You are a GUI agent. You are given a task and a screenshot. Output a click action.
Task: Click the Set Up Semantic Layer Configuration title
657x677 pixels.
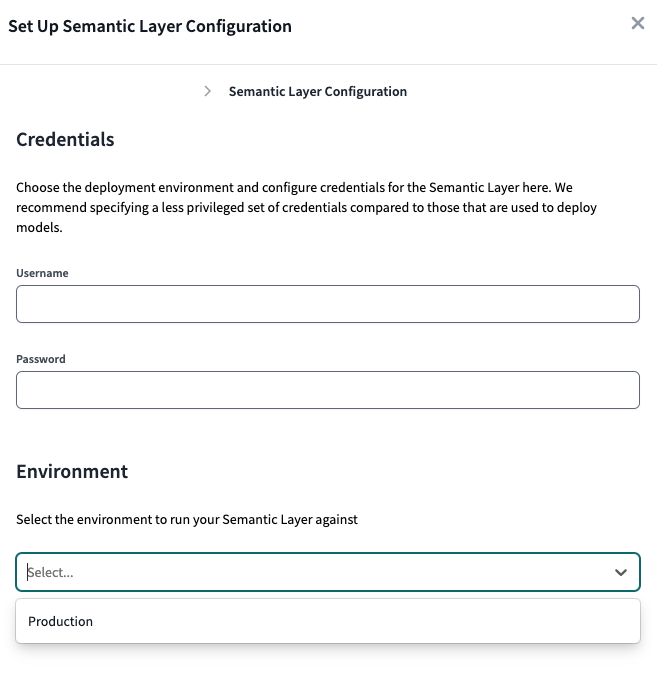150,26
